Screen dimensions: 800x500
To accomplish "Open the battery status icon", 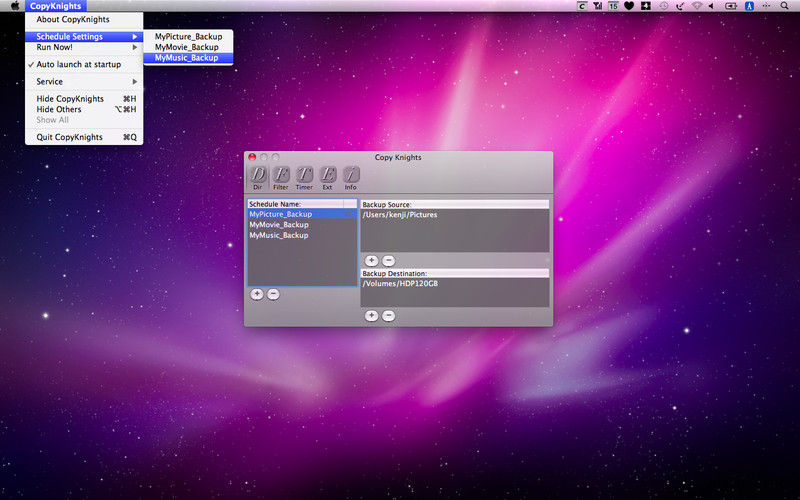I will [731, 6].
